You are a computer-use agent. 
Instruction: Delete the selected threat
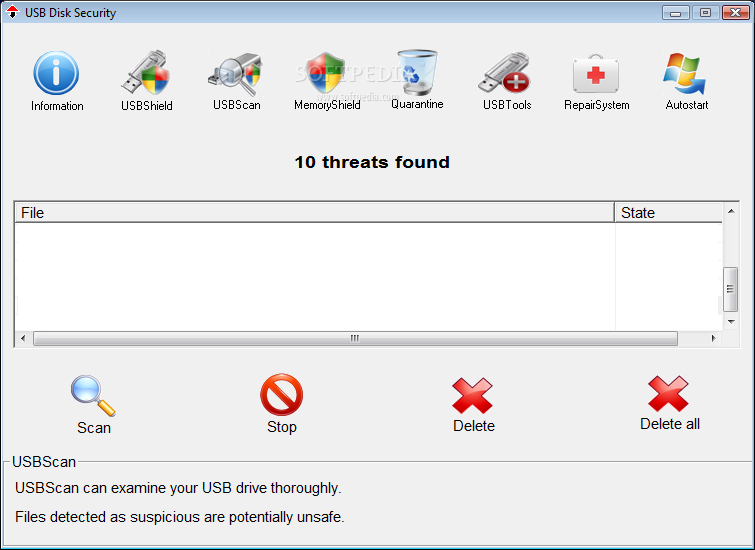pos(473,405)
